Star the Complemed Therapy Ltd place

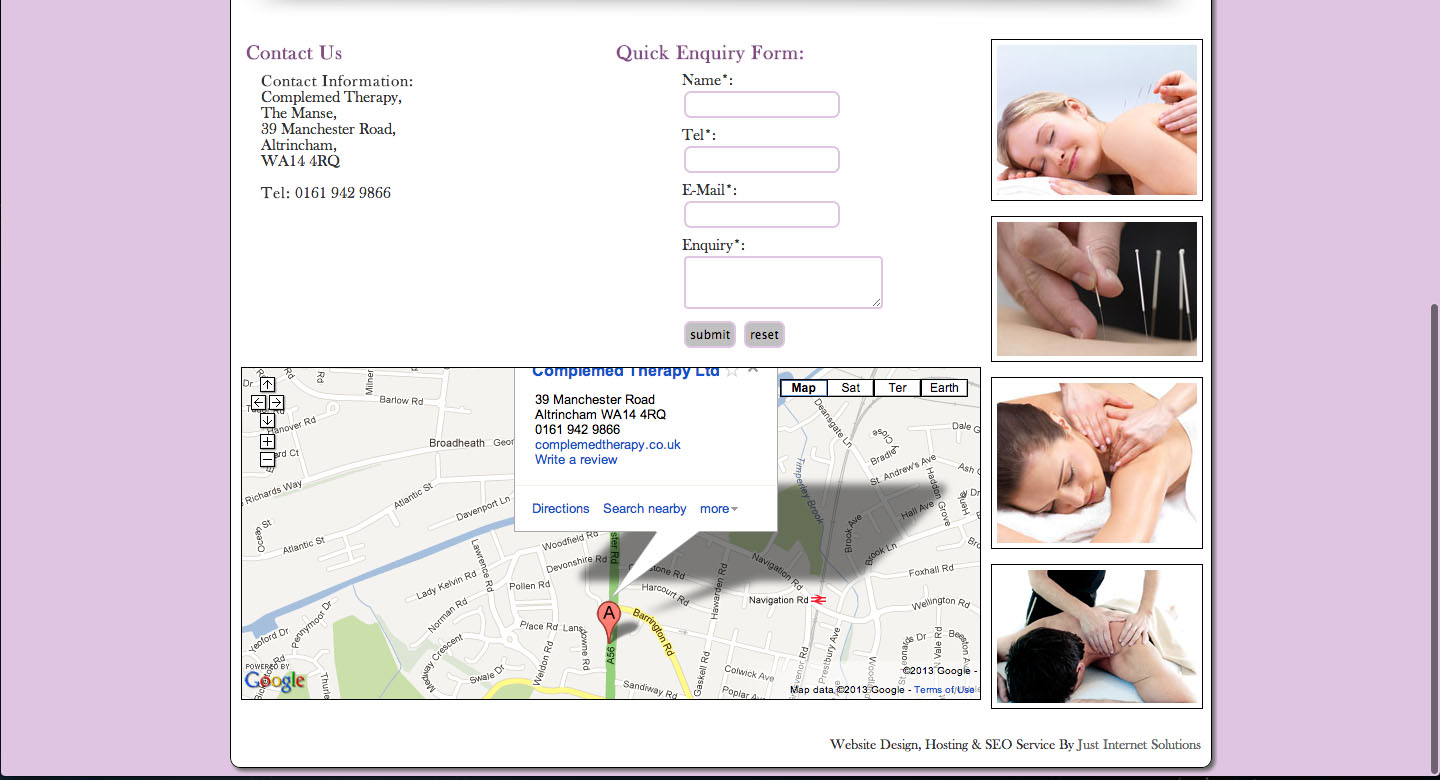tap(732, 372)
